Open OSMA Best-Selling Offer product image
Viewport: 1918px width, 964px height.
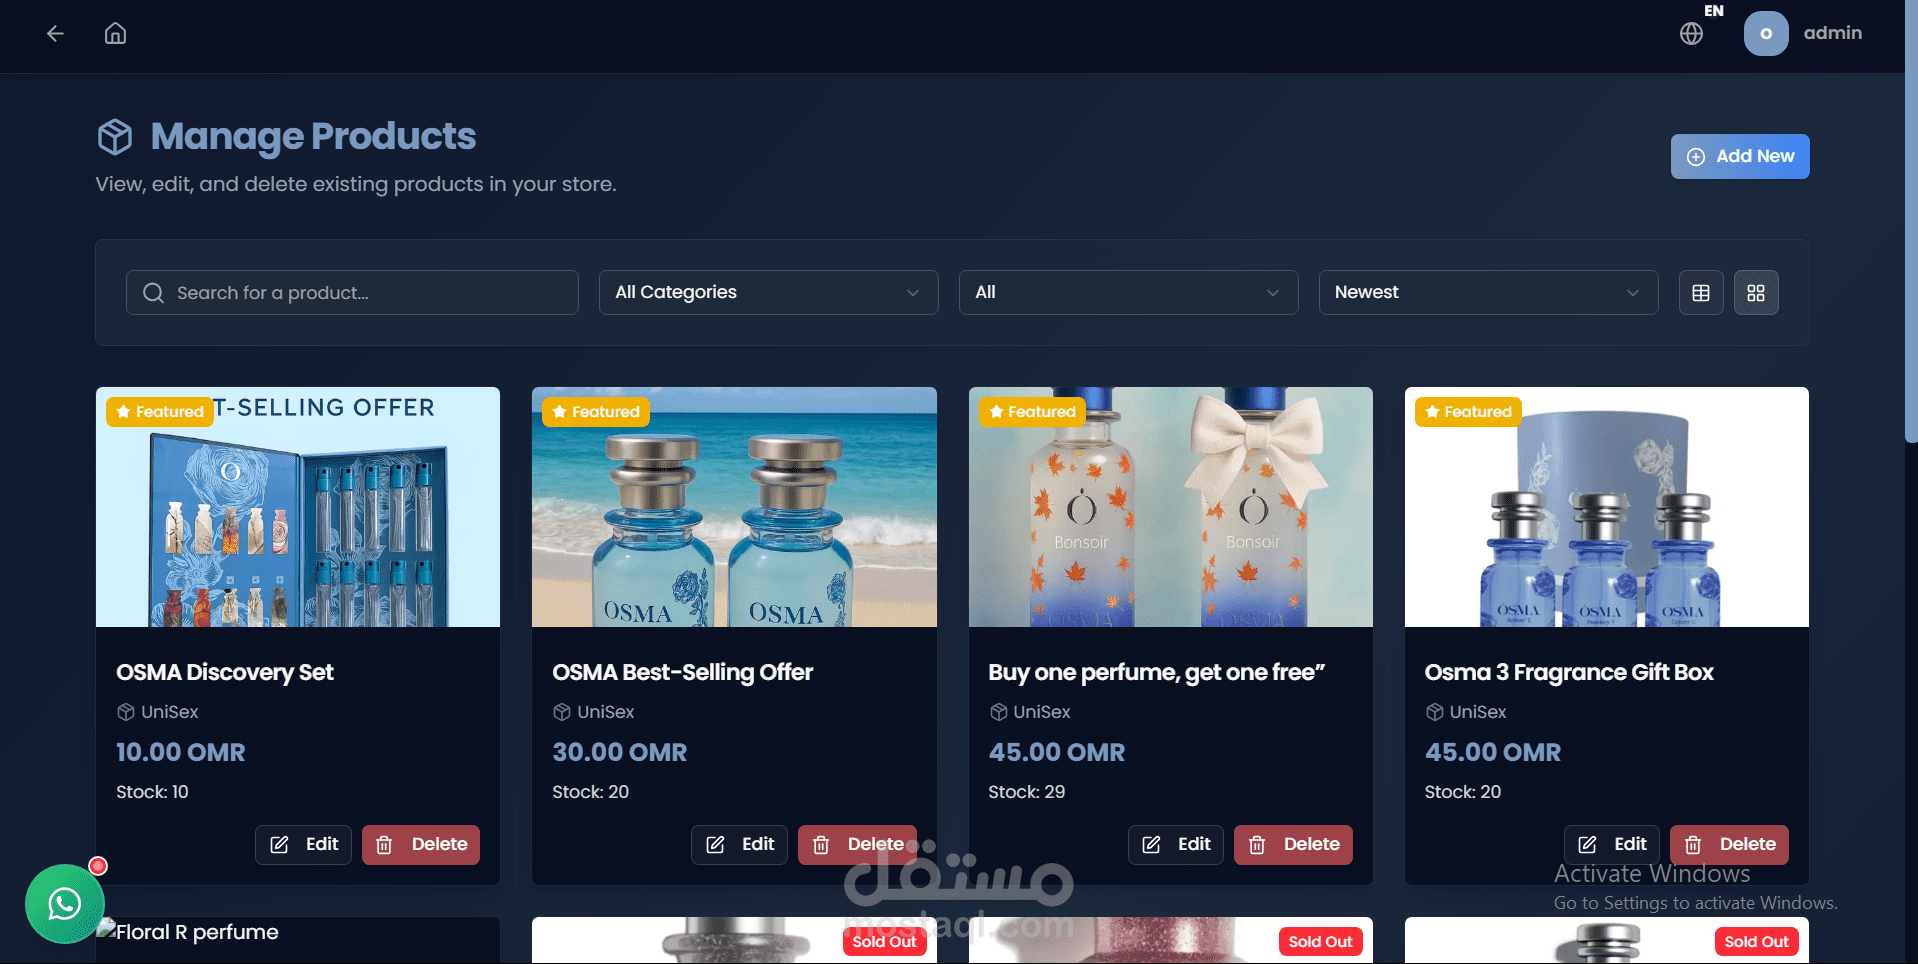pyautogui.click(x=734, y=507)
